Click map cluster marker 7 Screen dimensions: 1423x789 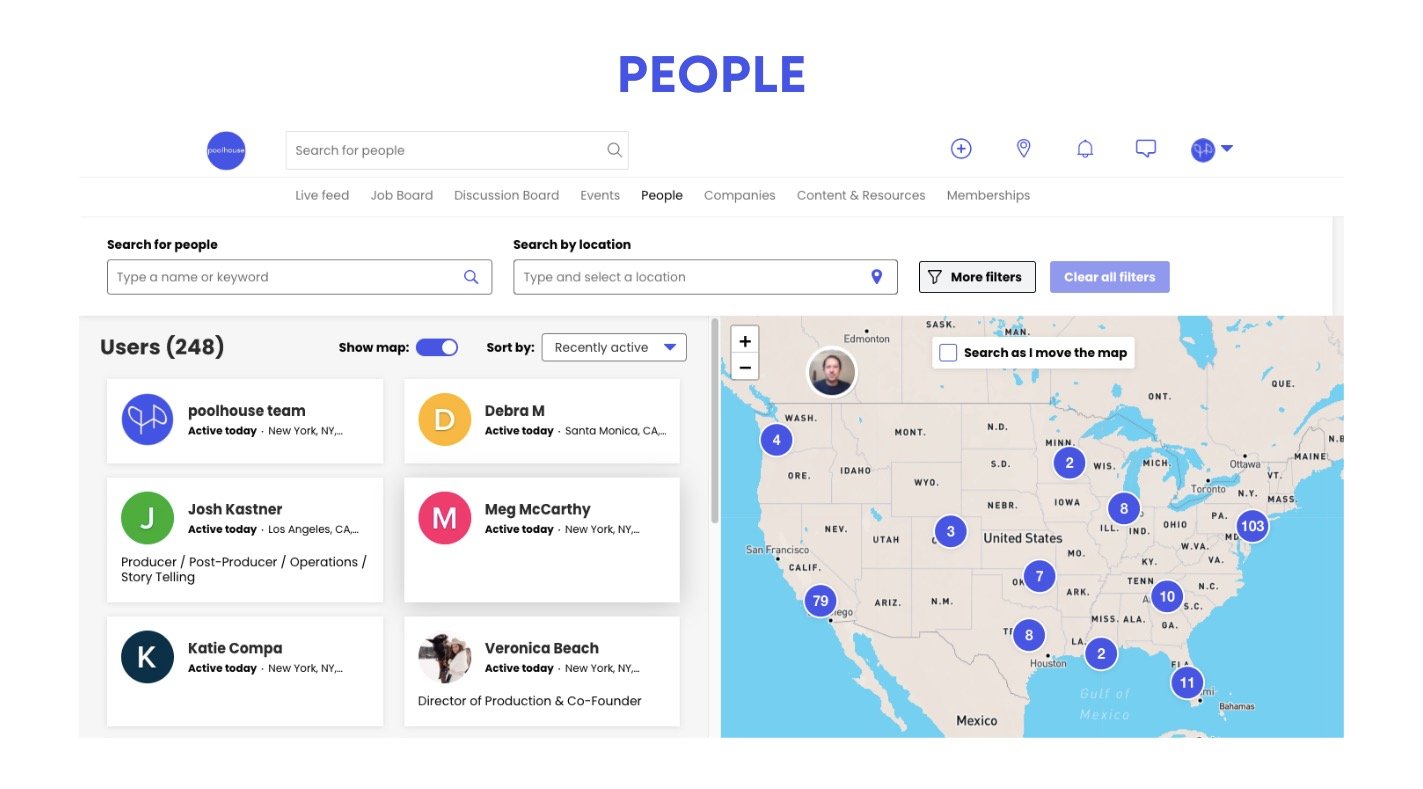[1039, 576]
